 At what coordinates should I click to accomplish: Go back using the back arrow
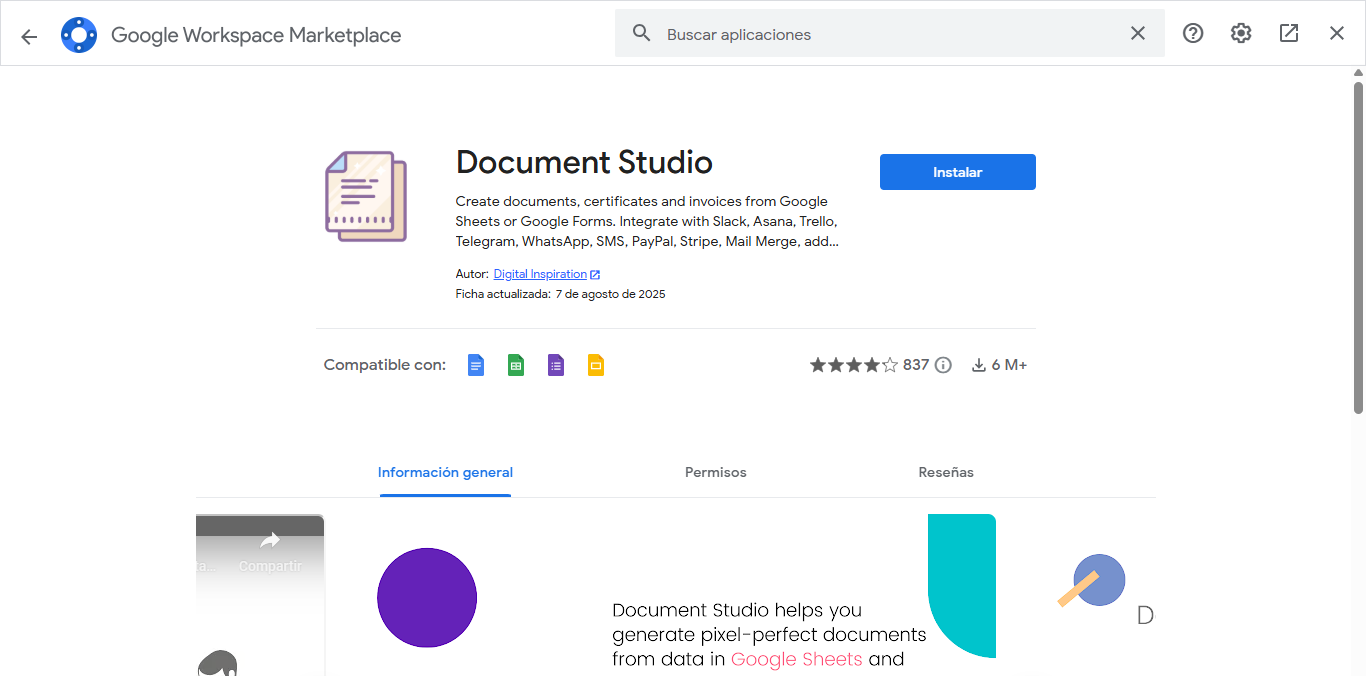pyautogui.click(x=28, y=35)
